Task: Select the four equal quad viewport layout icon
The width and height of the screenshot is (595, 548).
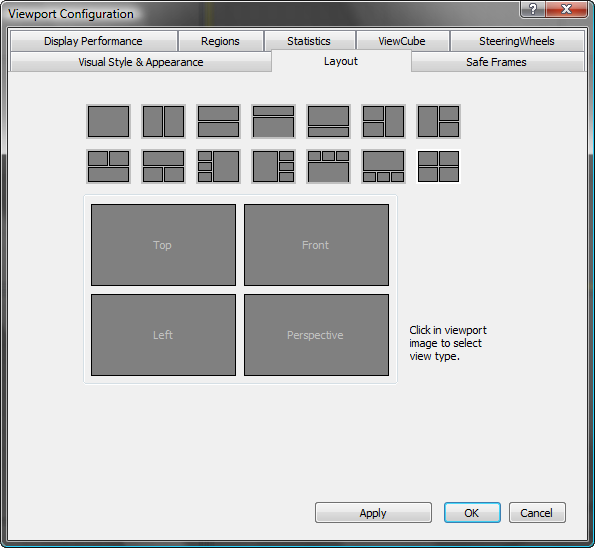Action: (x=439, y=166)
